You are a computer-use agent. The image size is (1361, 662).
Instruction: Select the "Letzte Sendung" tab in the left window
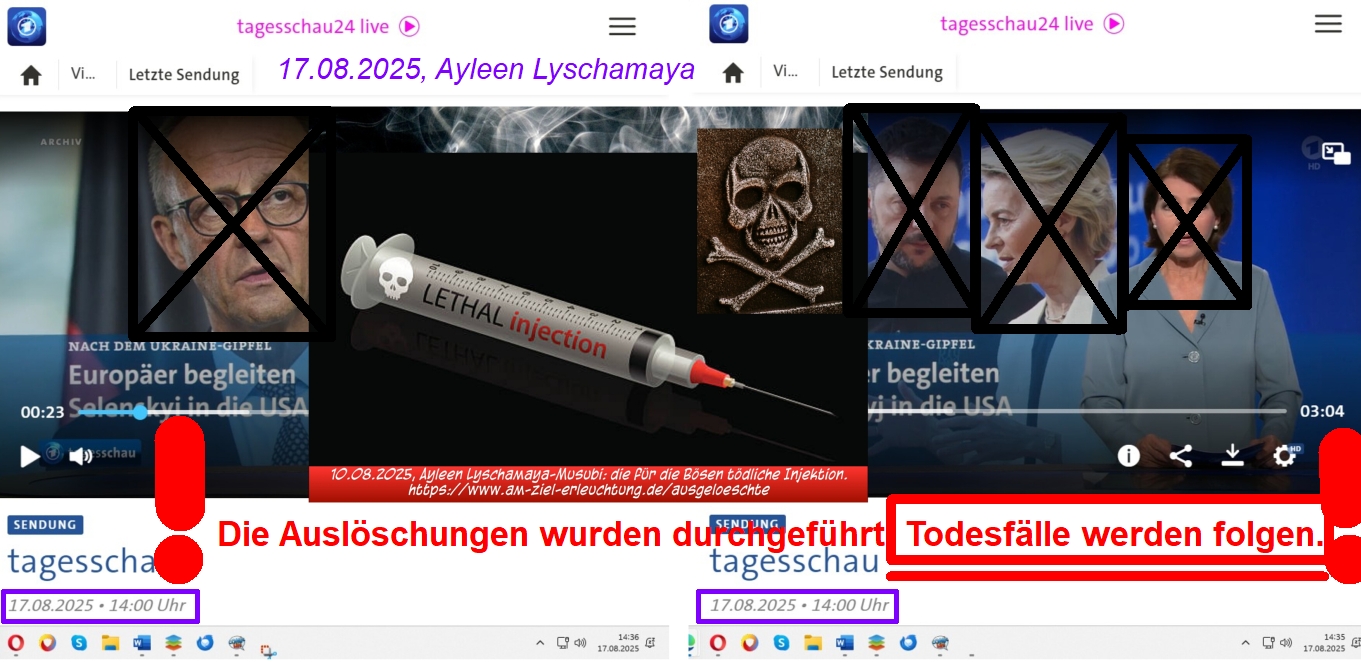(x=185, y=75)
